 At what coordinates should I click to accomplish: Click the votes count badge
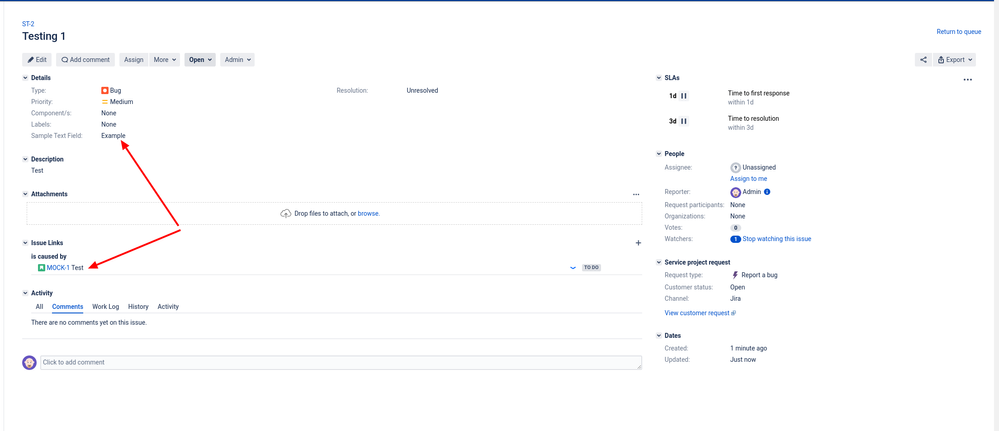[x=735, y=228]
